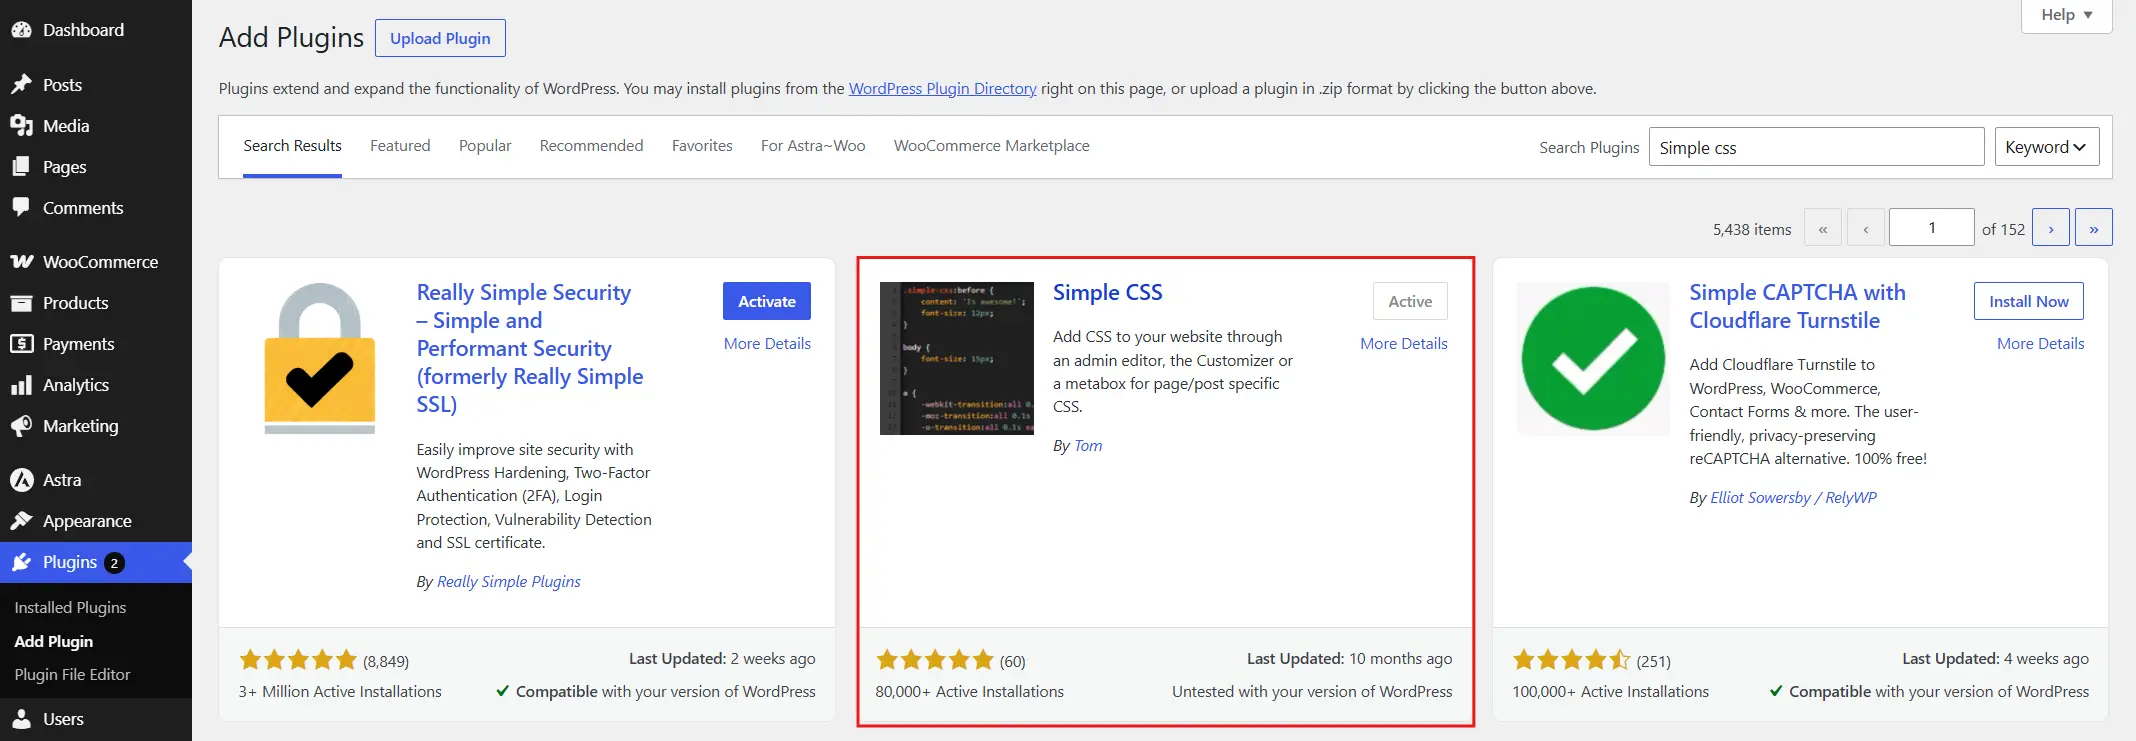
Task: Click the Active button for Simple CSS
Action: coord(1410,301)
